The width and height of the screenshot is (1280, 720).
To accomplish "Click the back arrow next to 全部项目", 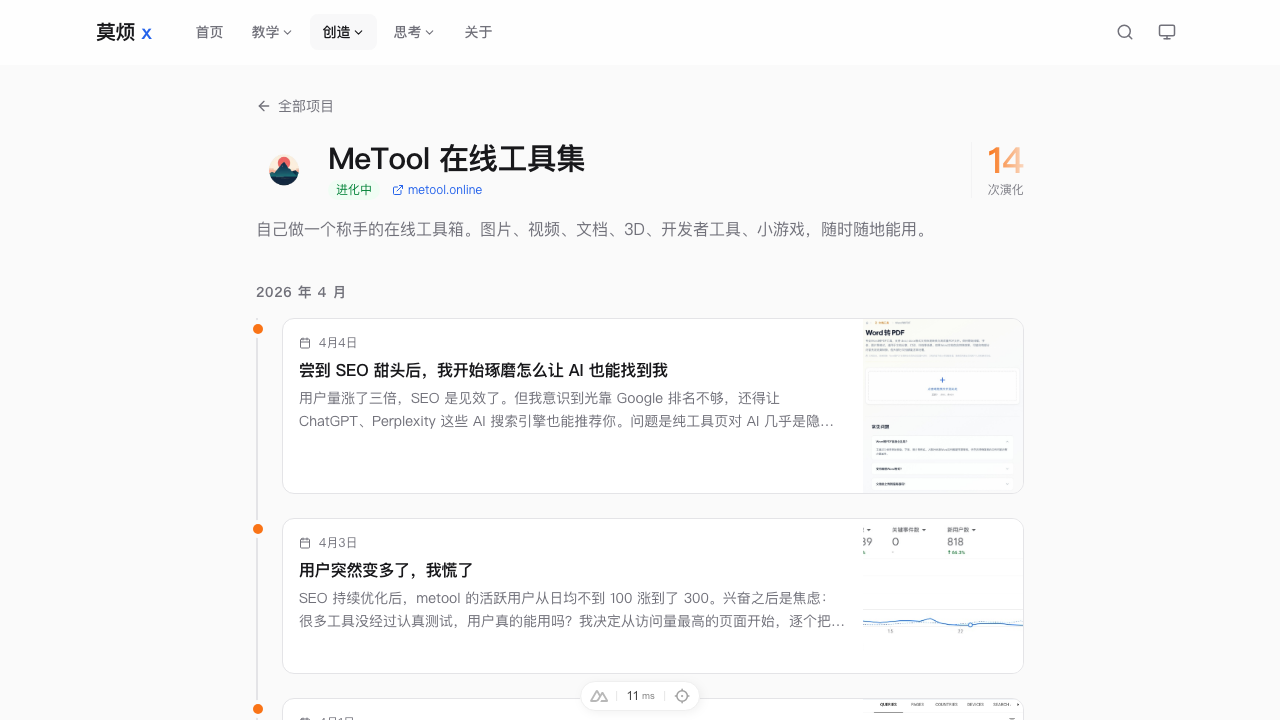I will pos(263,105).
